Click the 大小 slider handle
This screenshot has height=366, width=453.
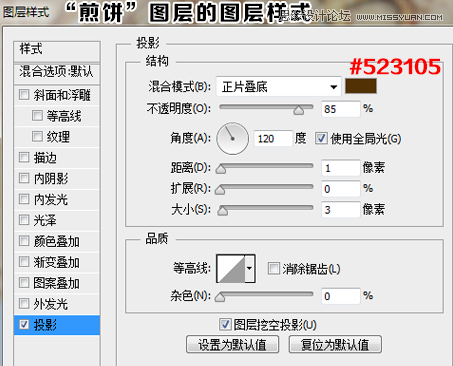pyautogui.click(x=222, y=211)
